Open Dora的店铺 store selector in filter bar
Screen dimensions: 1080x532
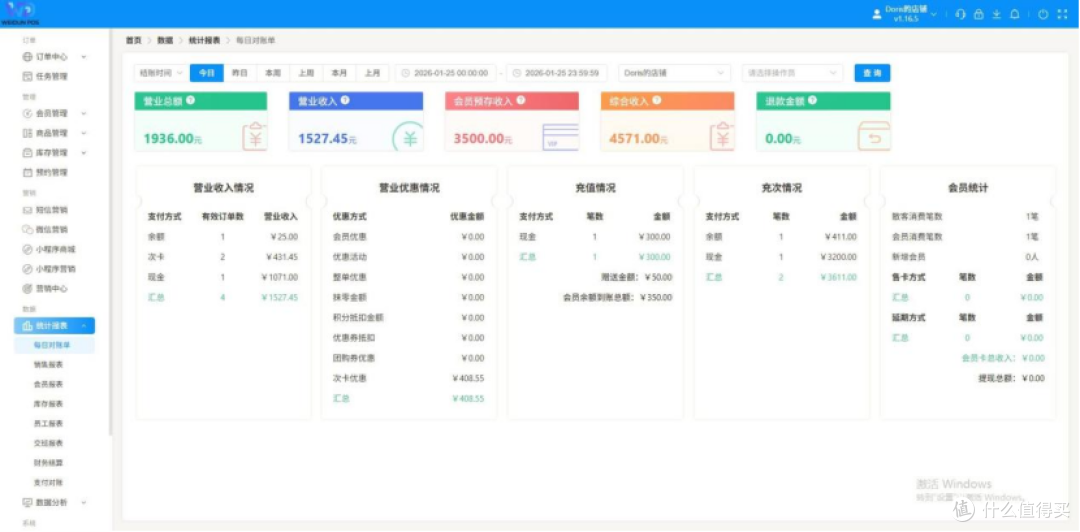pos(674,73)
